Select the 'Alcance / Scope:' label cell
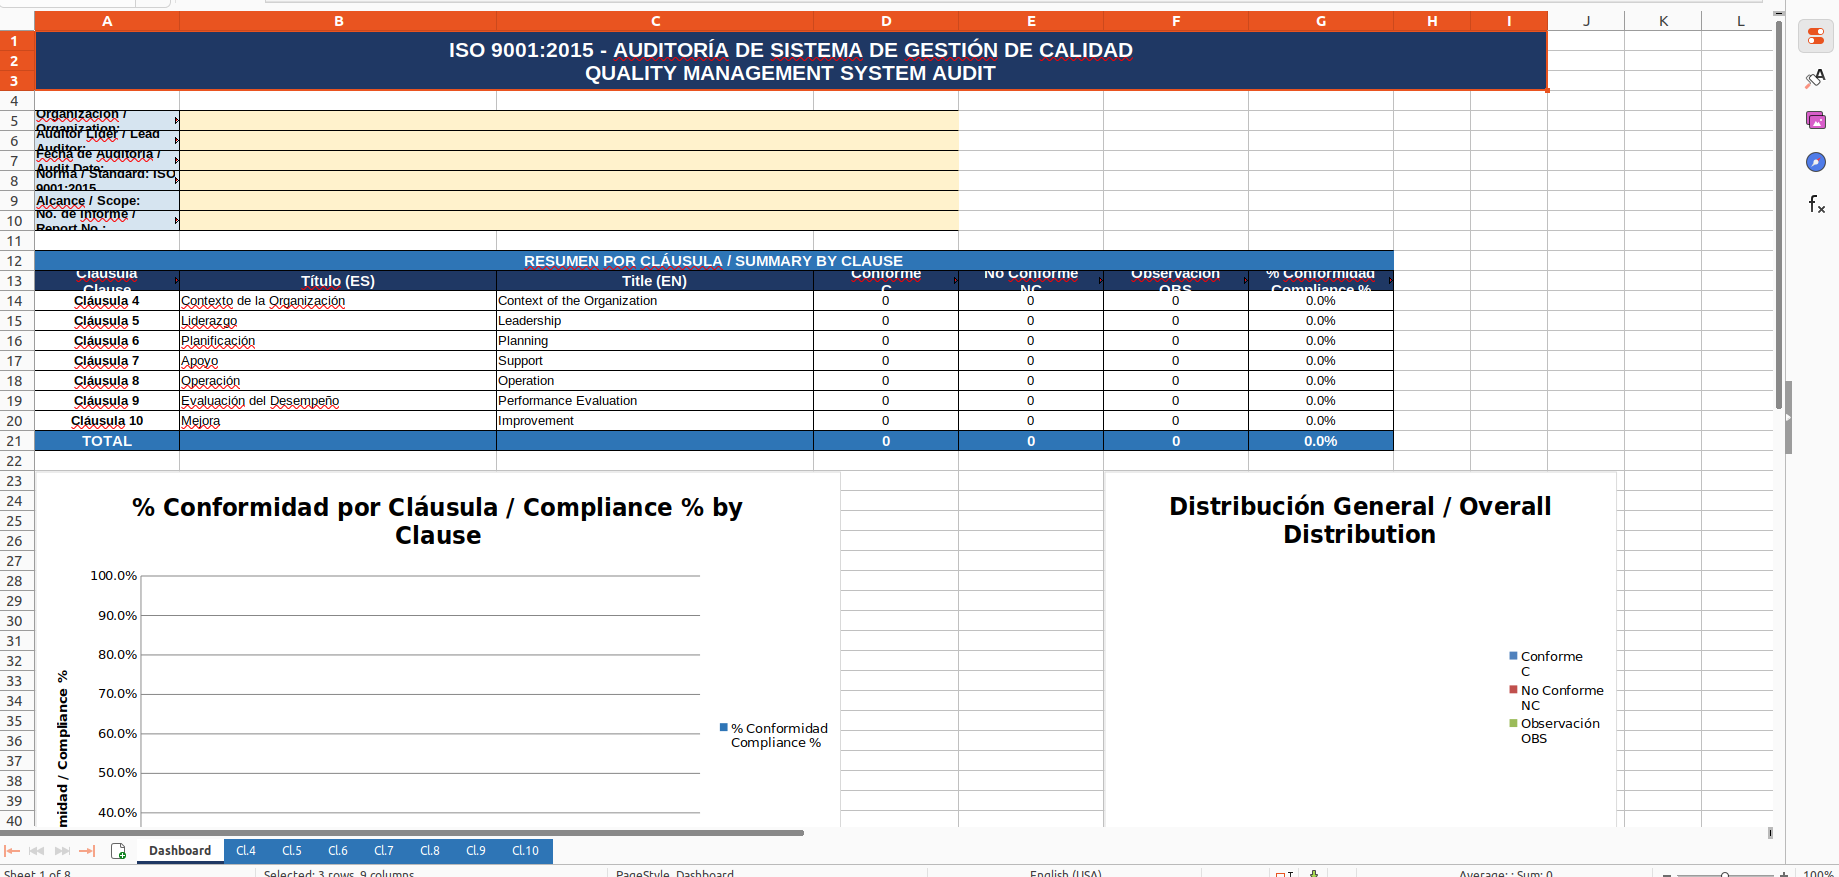The image size is (1839, 877). pos(107,201)
